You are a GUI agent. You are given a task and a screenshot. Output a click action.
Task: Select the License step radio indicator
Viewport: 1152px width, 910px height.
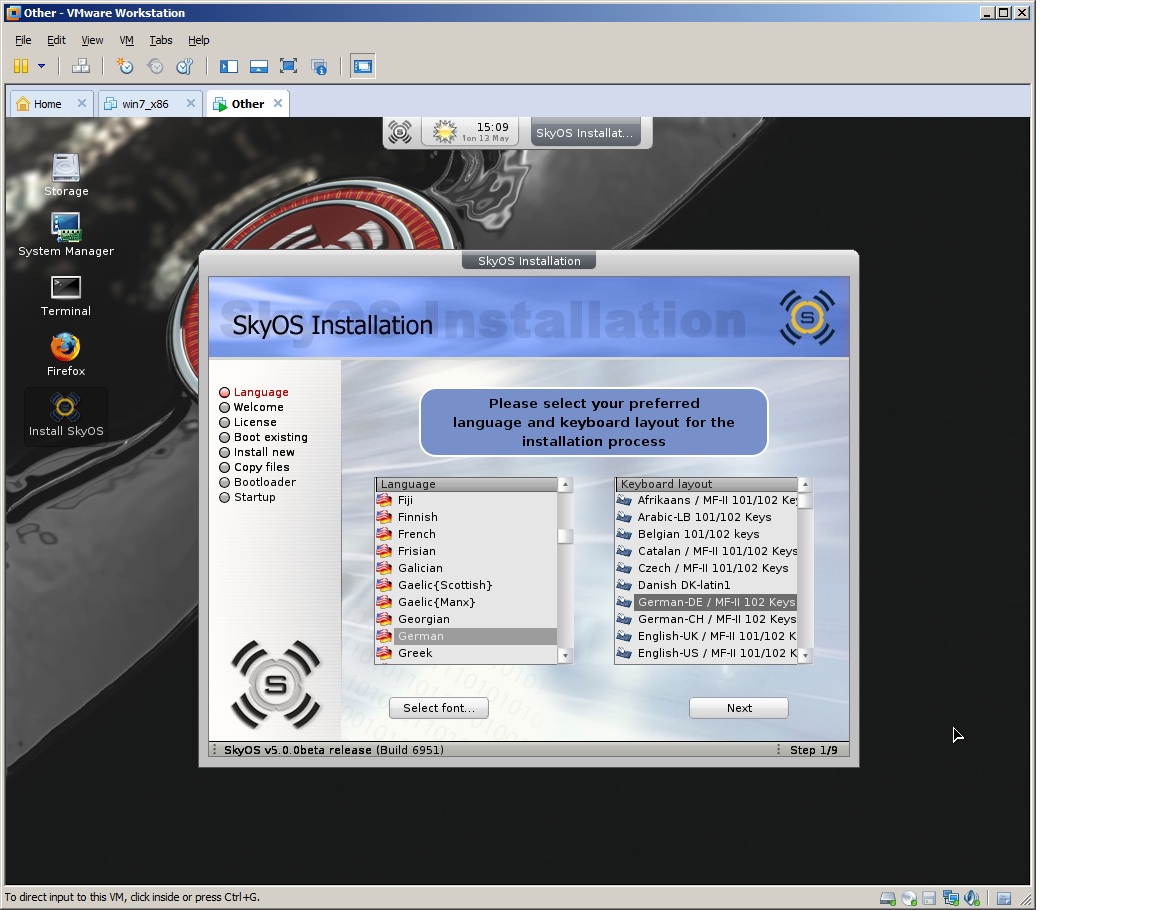point(225,422)
